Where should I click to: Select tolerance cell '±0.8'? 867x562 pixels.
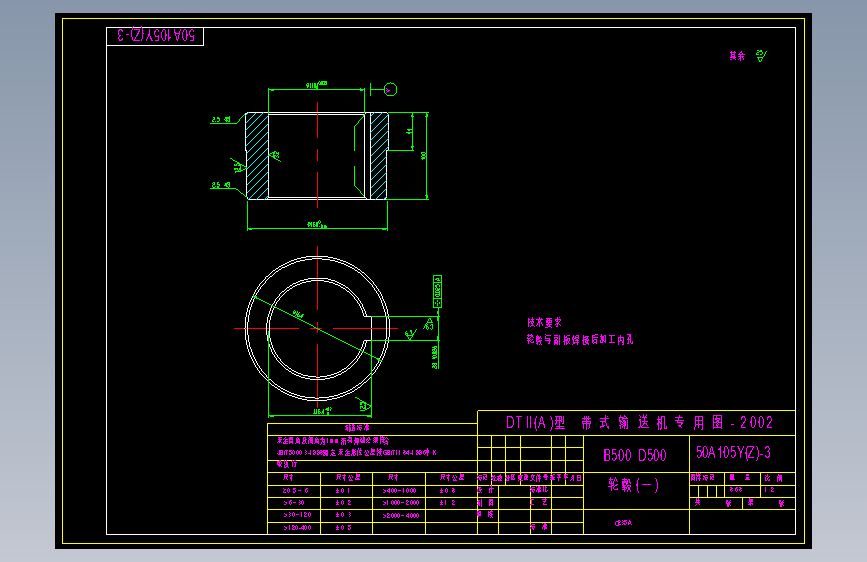click(447, 491)
